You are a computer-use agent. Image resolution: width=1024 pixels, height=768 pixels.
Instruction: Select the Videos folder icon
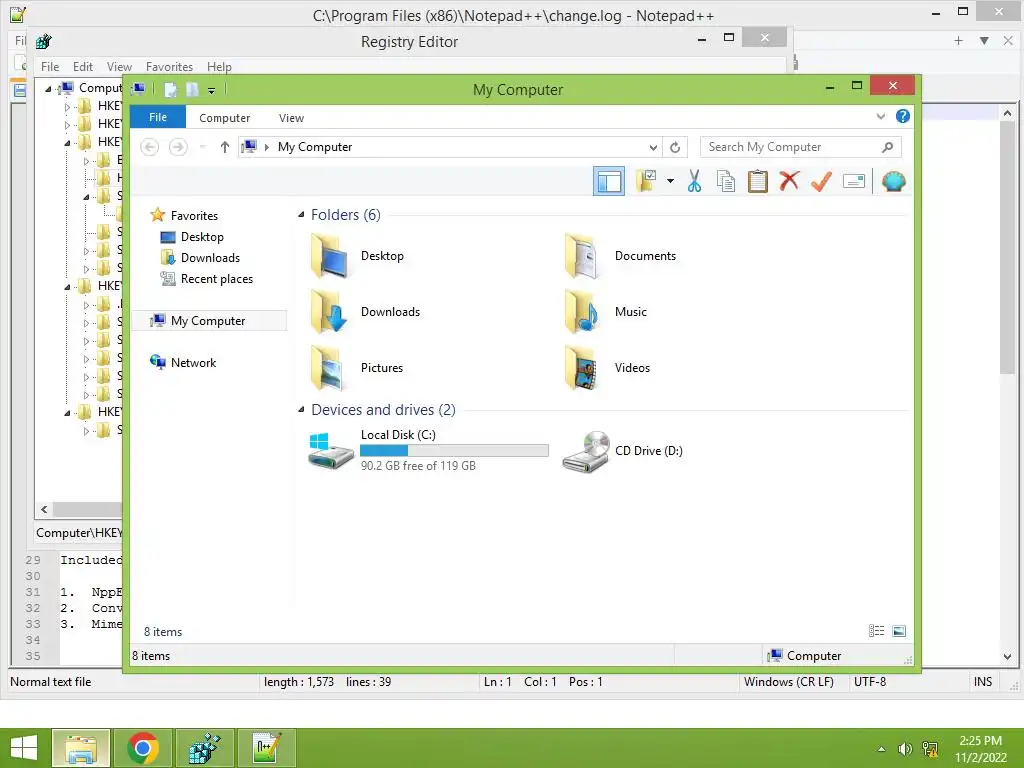581,368
